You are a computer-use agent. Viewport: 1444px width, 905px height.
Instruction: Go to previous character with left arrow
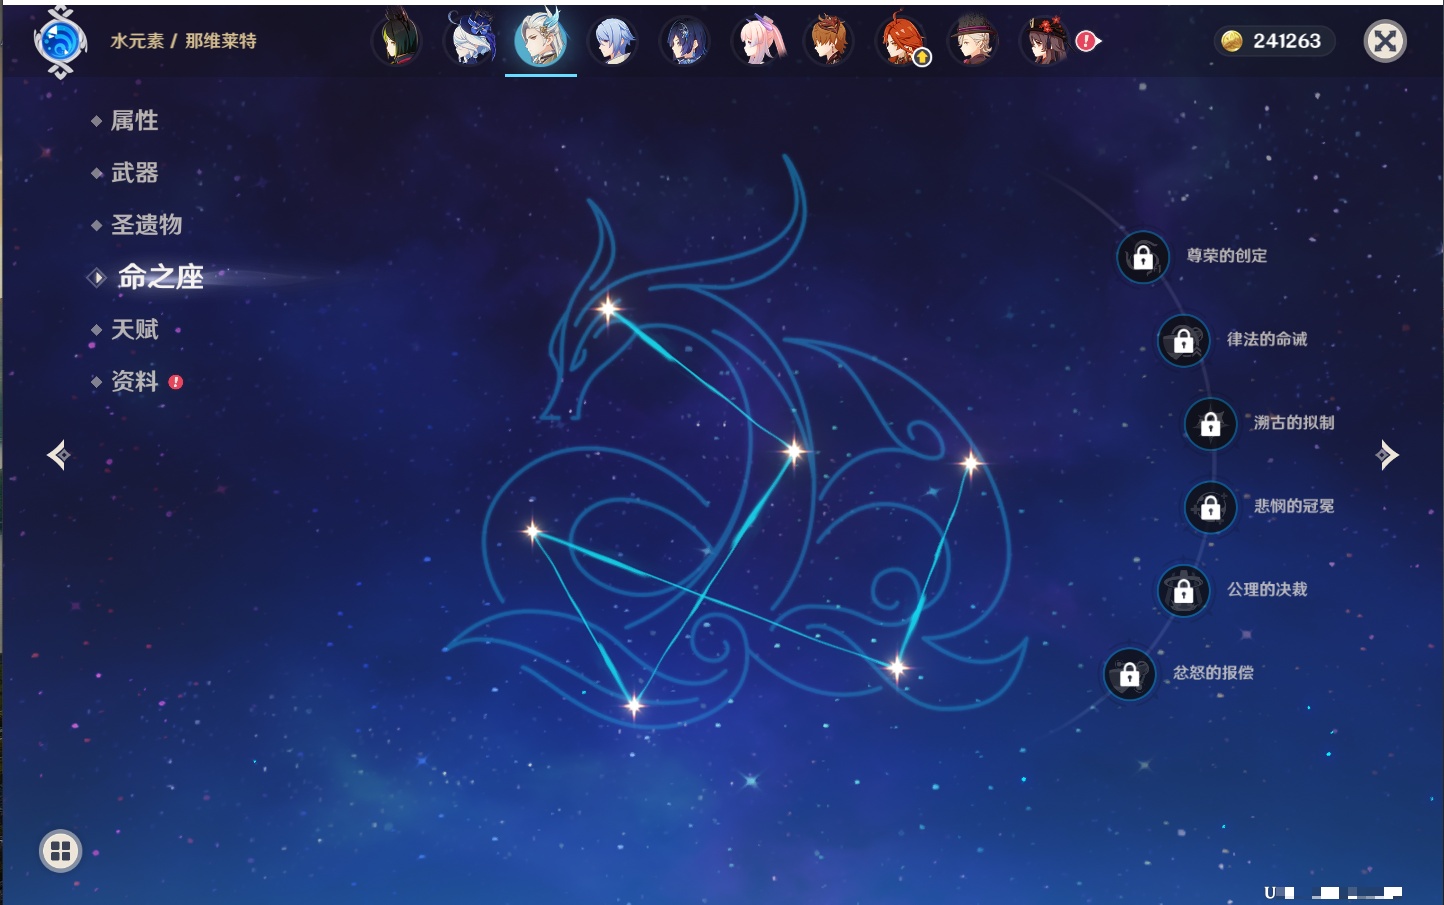click(x=58, y=455)
